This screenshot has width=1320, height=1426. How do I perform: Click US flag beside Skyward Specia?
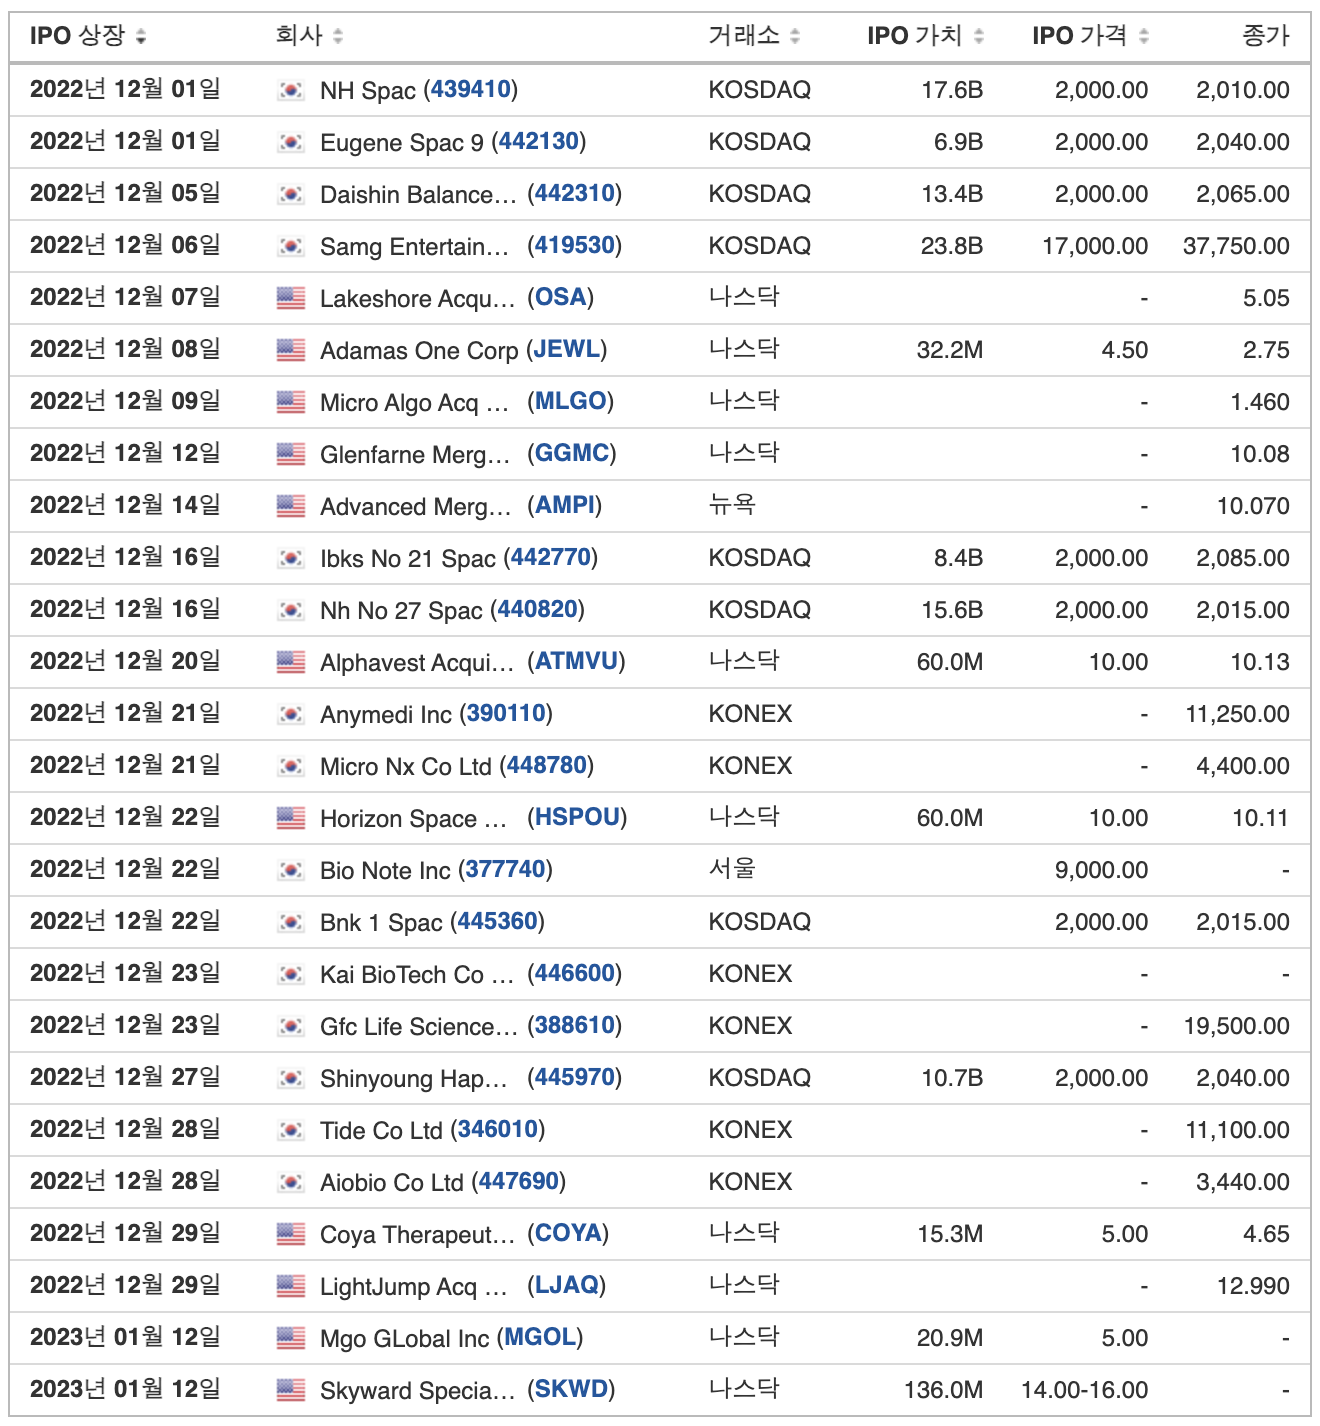pyautogui.click(x=291, y=1390)
